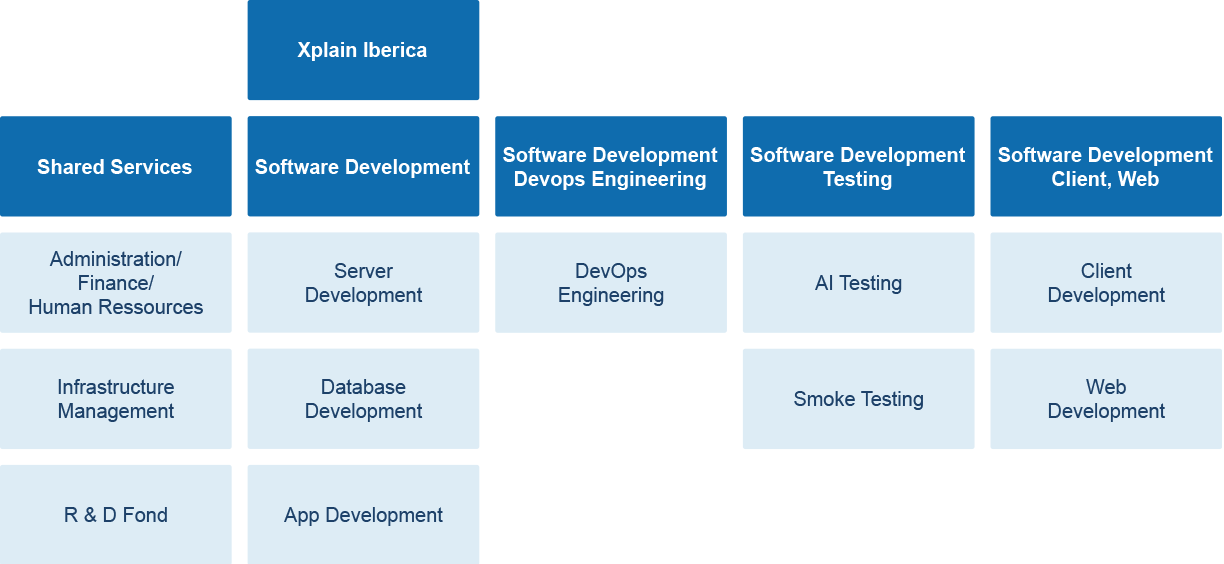Choose Software Development Client, Web header
The image size is (1224, 564).
(x=1105, y=166)
